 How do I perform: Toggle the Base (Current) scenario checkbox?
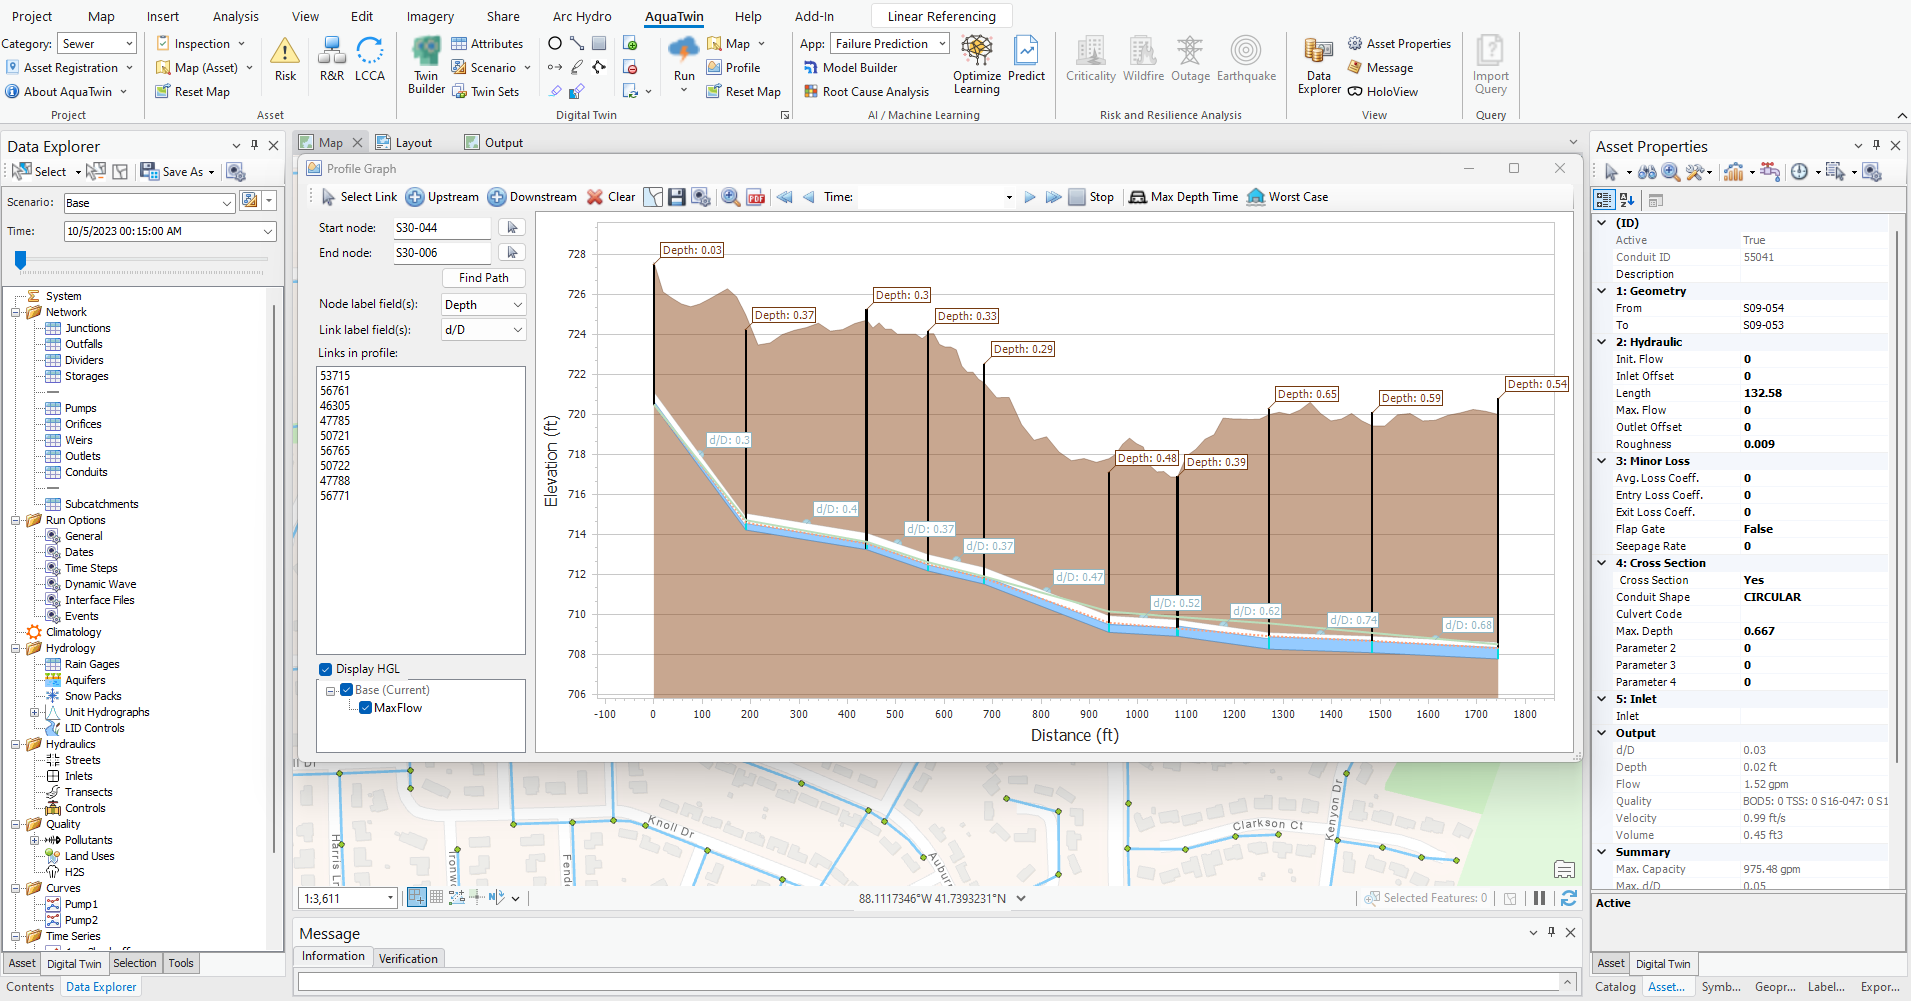(347, 690)
